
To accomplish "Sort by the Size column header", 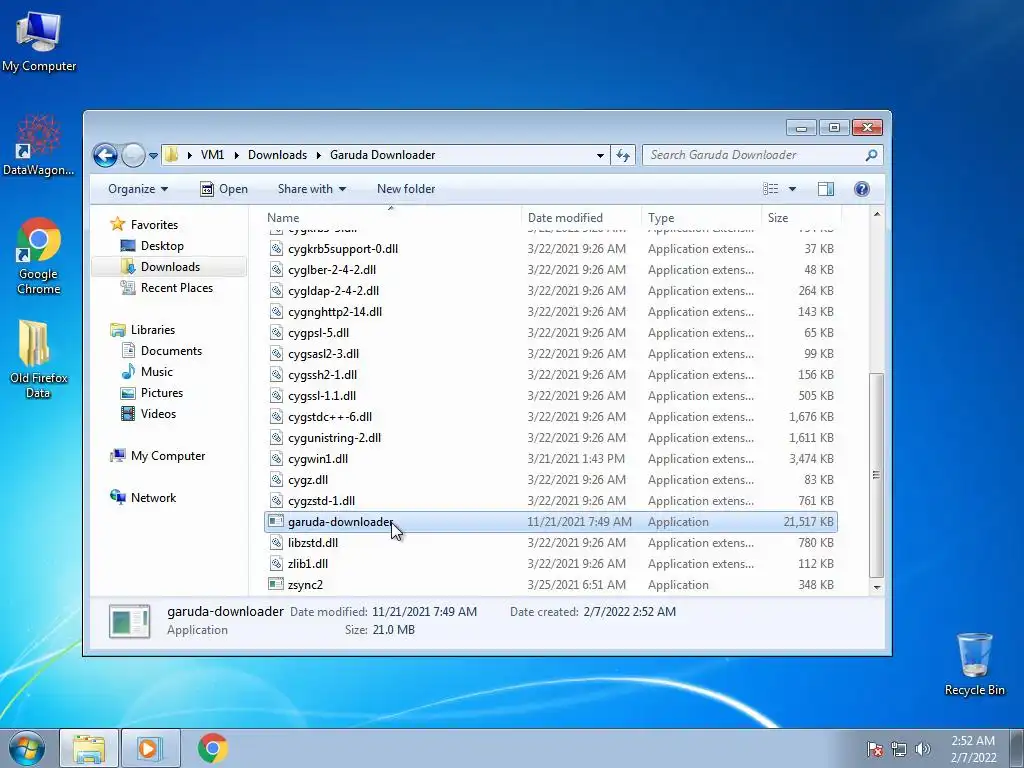I will (x=801, y=218).
